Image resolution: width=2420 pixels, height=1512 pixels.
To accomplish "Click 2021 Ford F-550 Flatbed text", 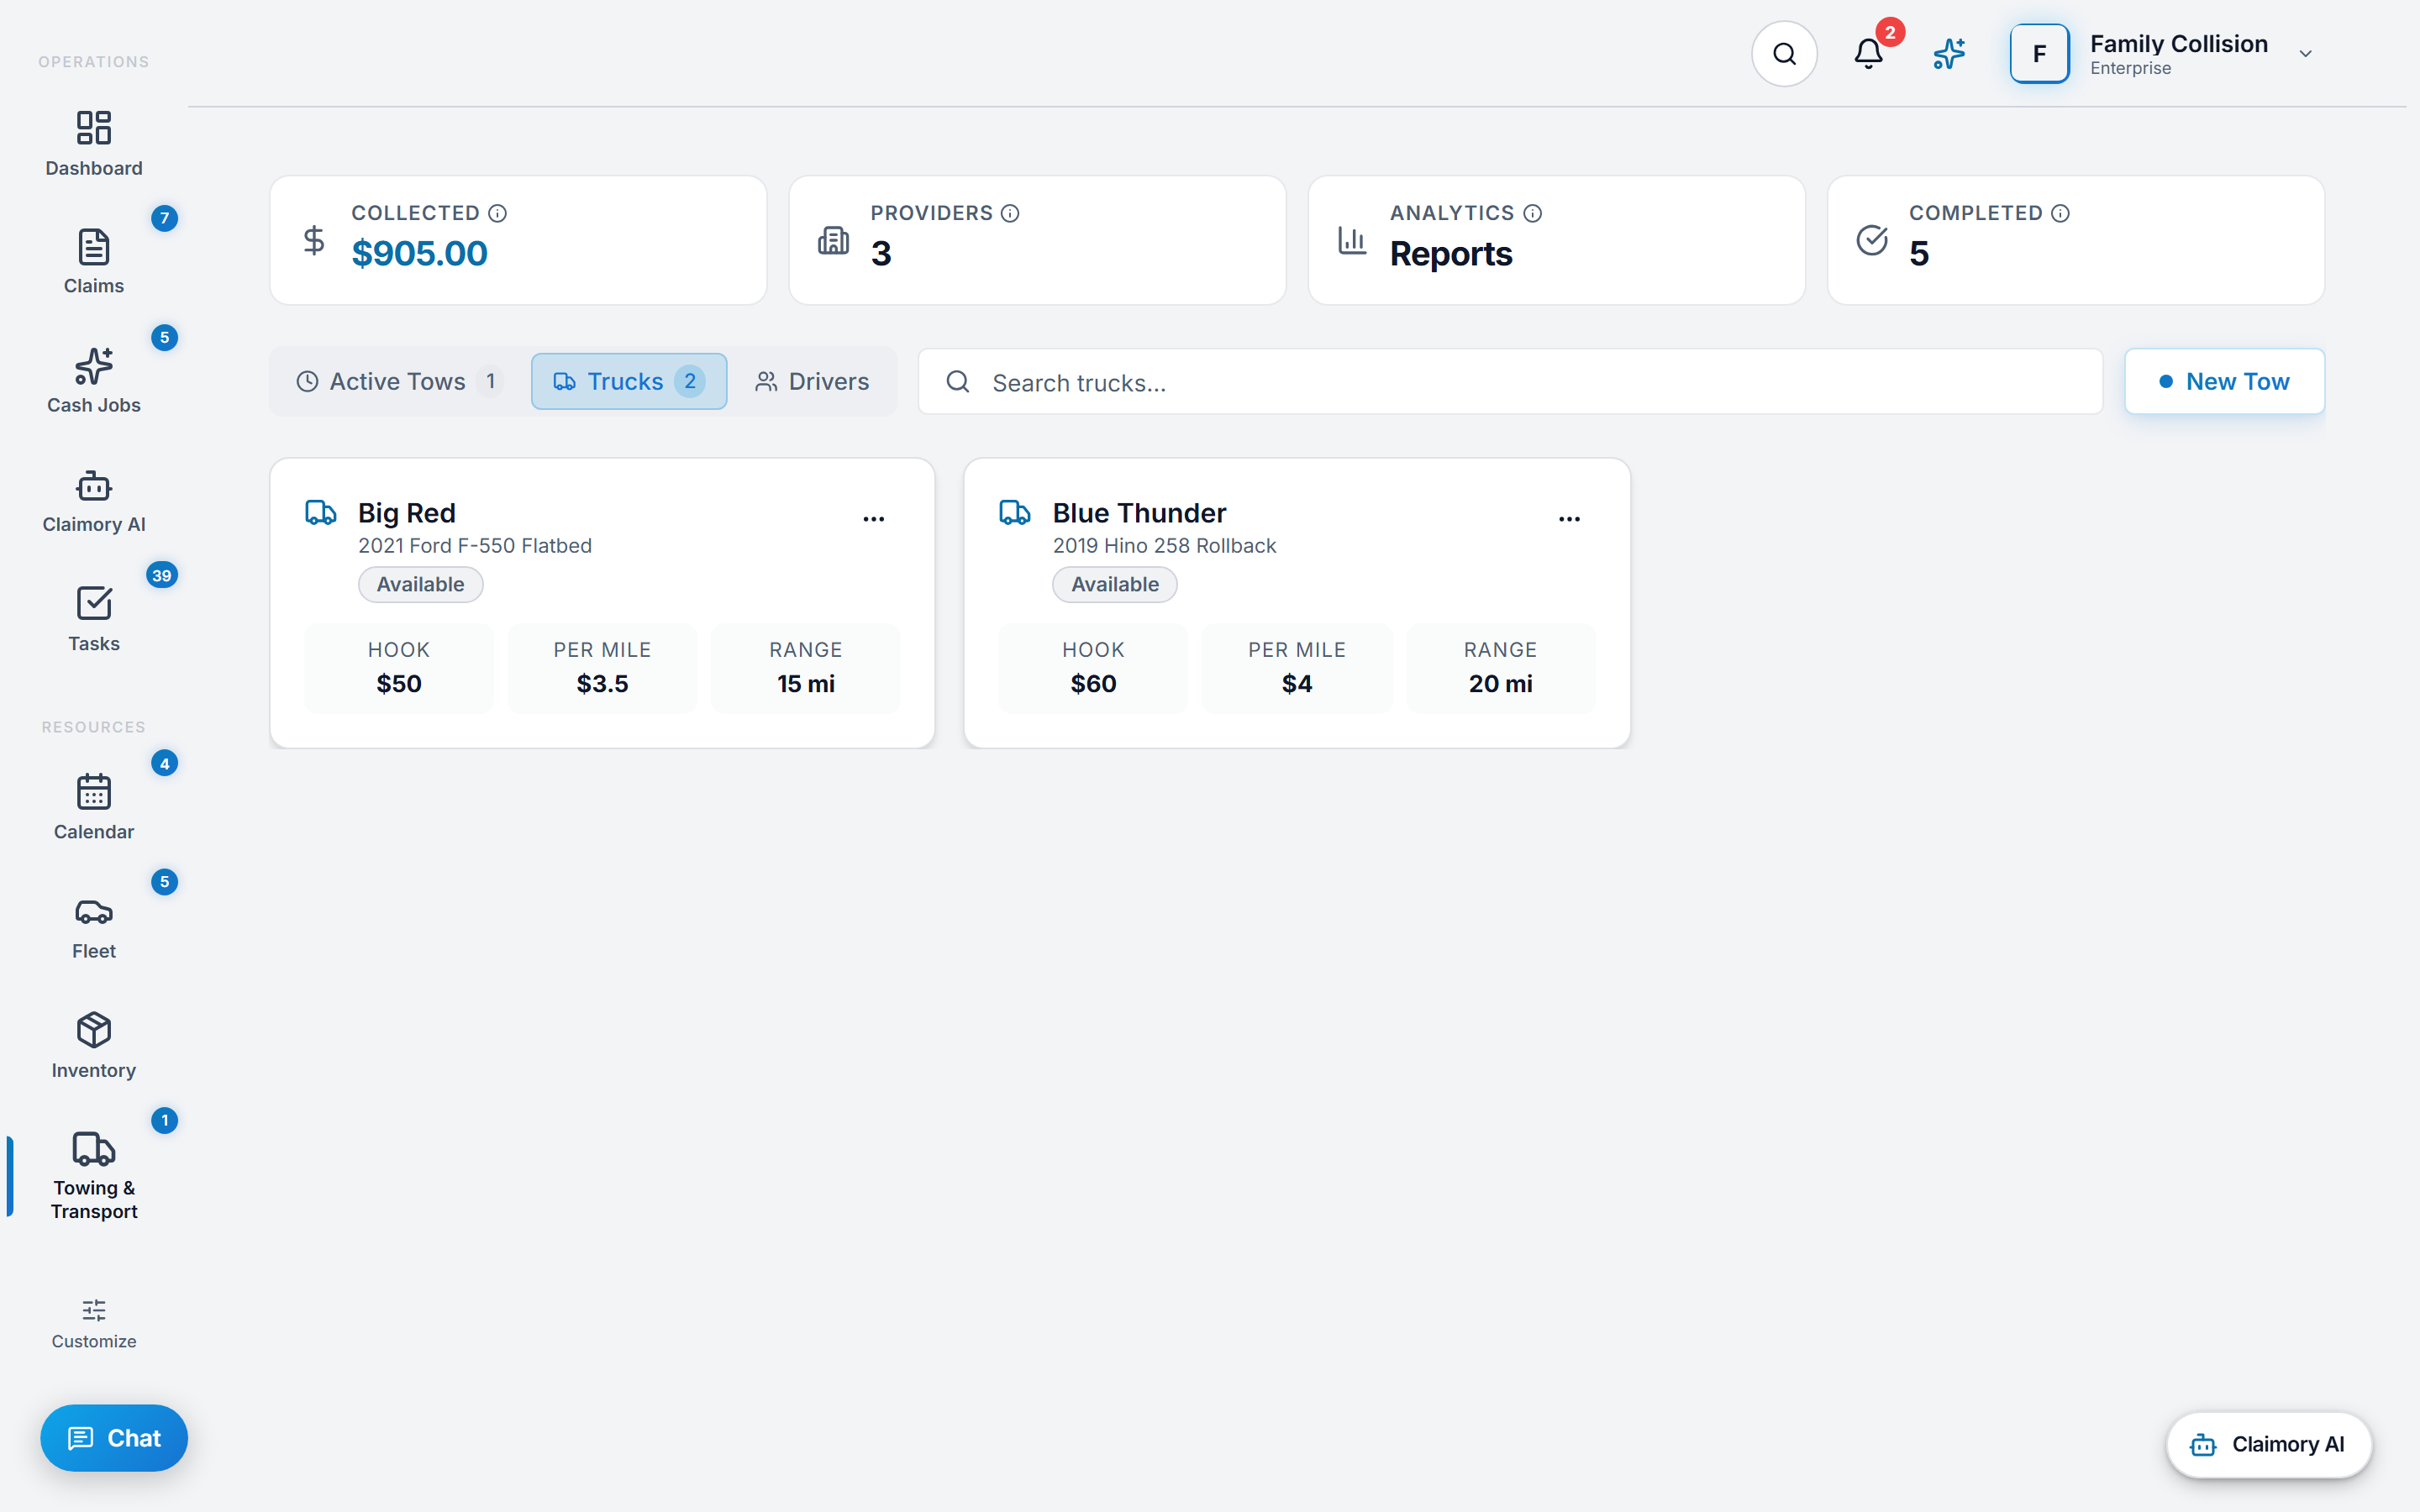I will [x=475, y=546].
